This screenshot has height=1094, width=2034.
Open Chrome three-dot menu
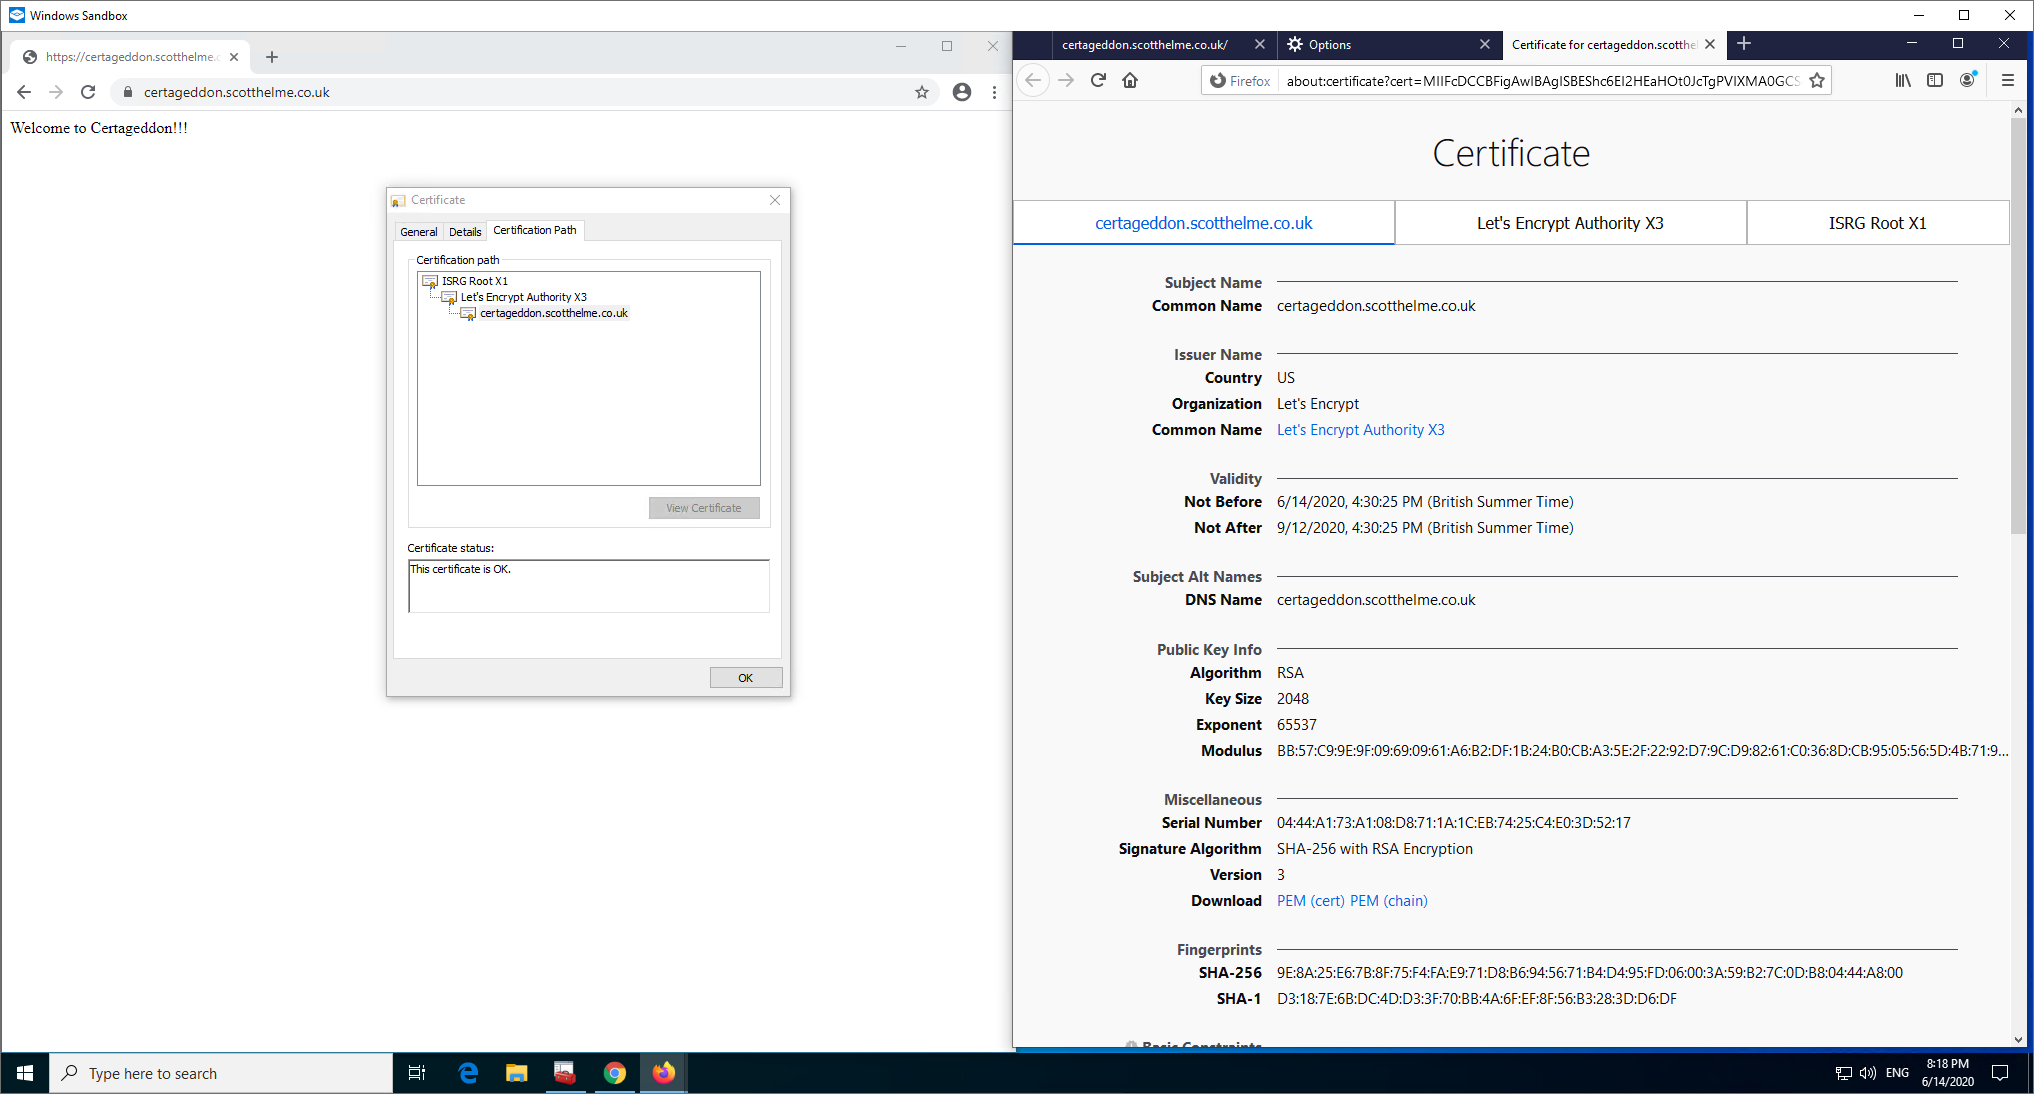pos(994,92)
